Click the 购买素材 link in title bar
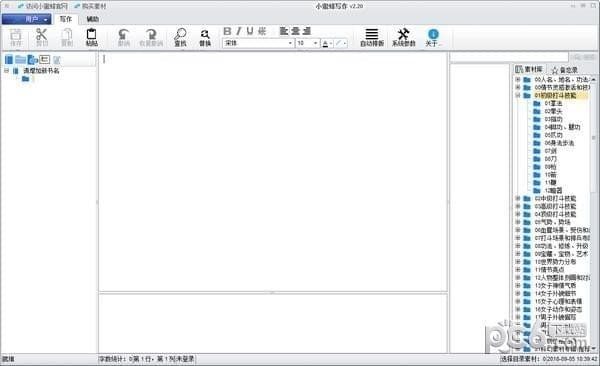 [90, 6]
